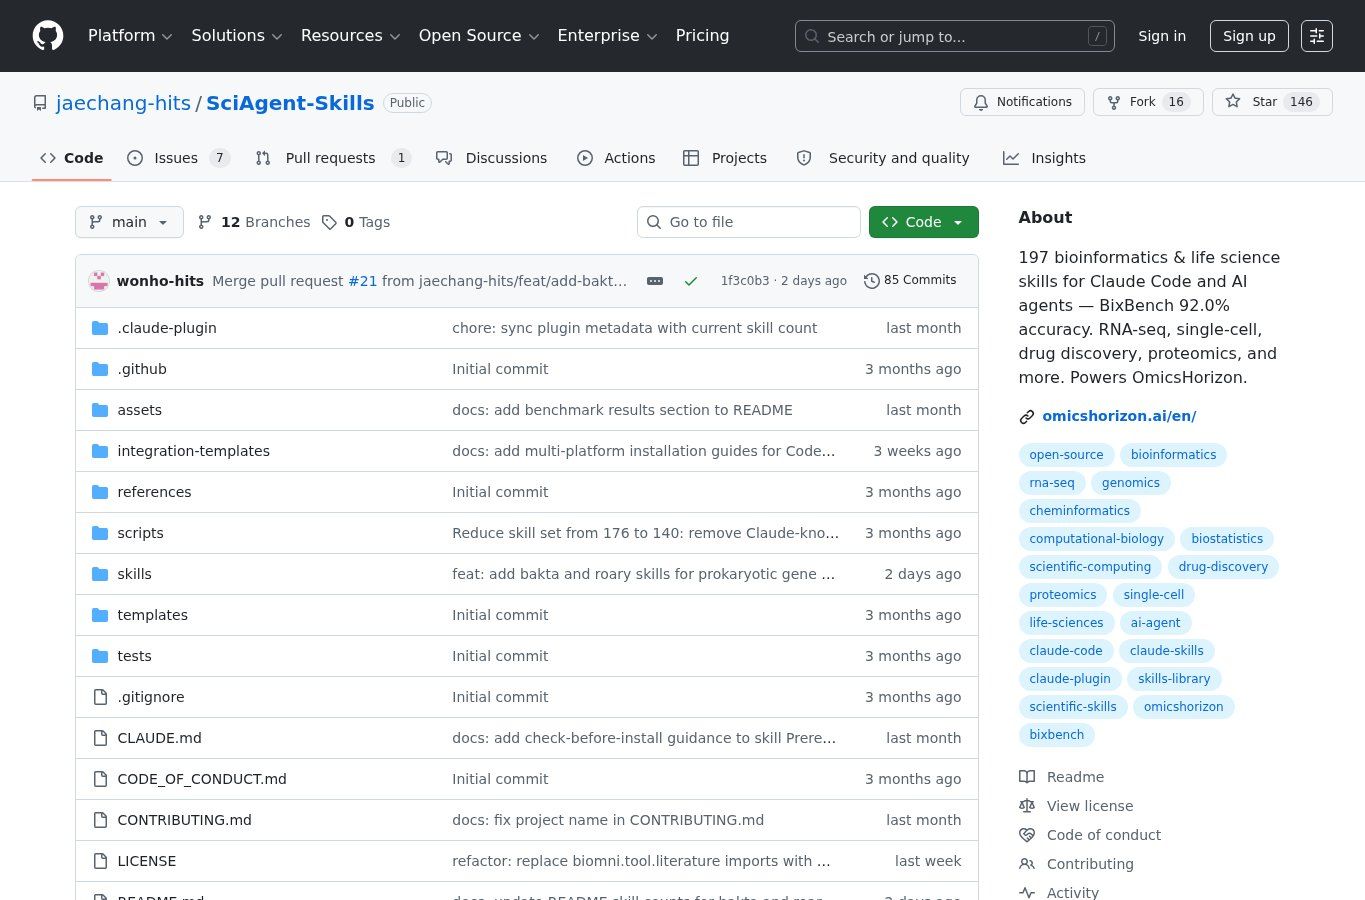This screenshot has width=1365, height=900.
Task: Click the Activity pulse icon
Action: point(1027,893)
